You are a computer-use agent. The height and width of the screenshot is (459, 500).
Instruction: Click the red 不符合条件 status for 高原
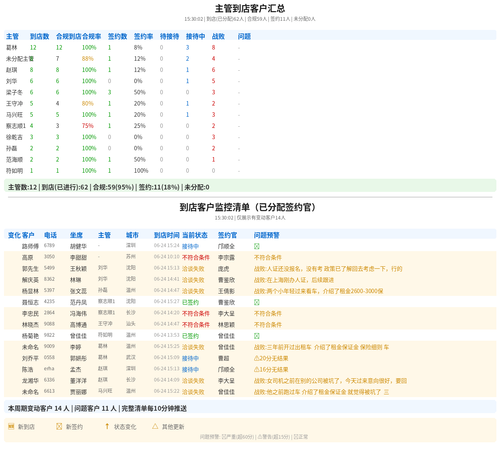click(196, 258)
